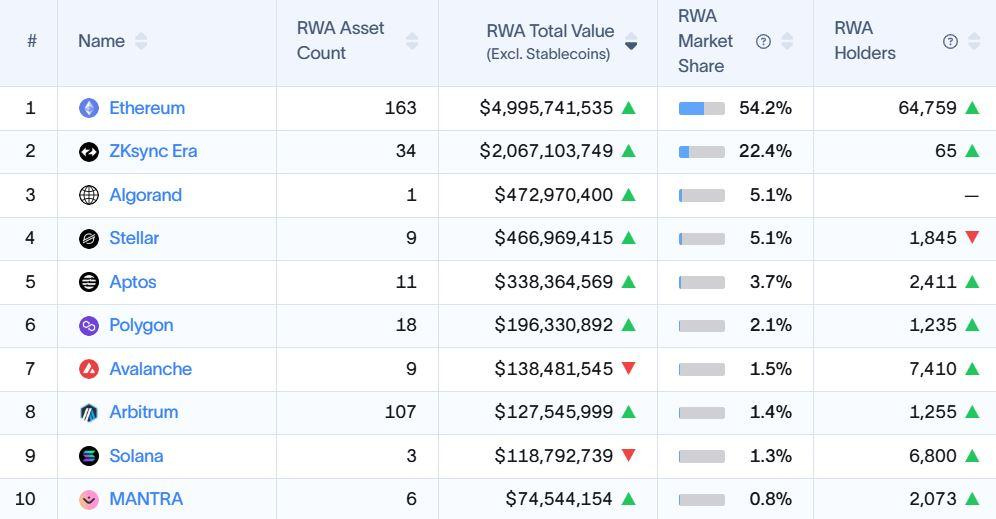
Task: Click red down arrow beside Avalanche total value
Action: pyautogui.click(x=629, y=368)
